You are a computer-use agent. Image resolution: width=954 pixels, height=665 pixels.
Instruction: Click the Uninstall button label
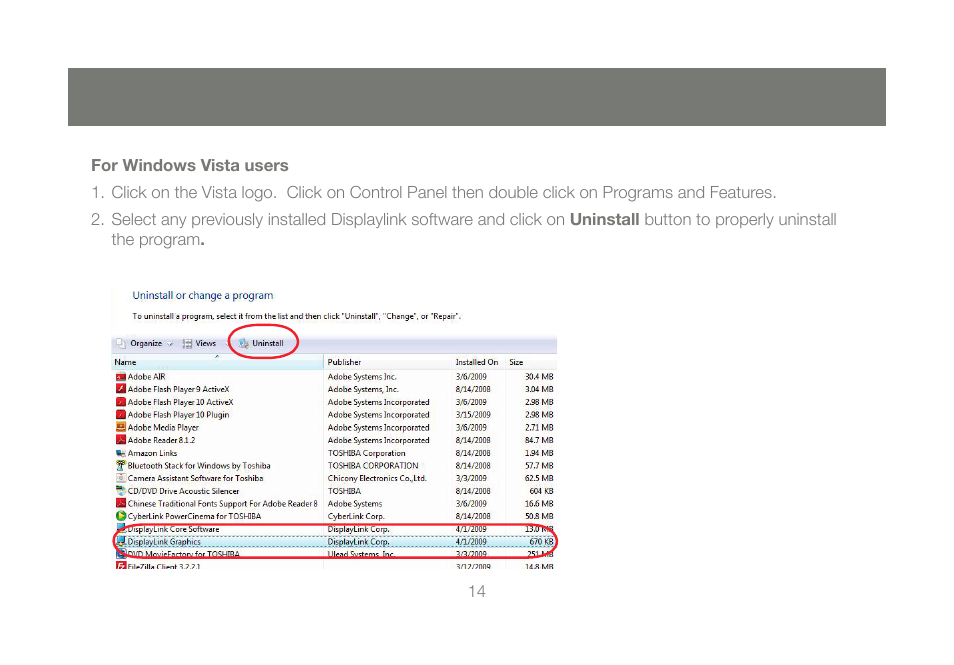268,344
